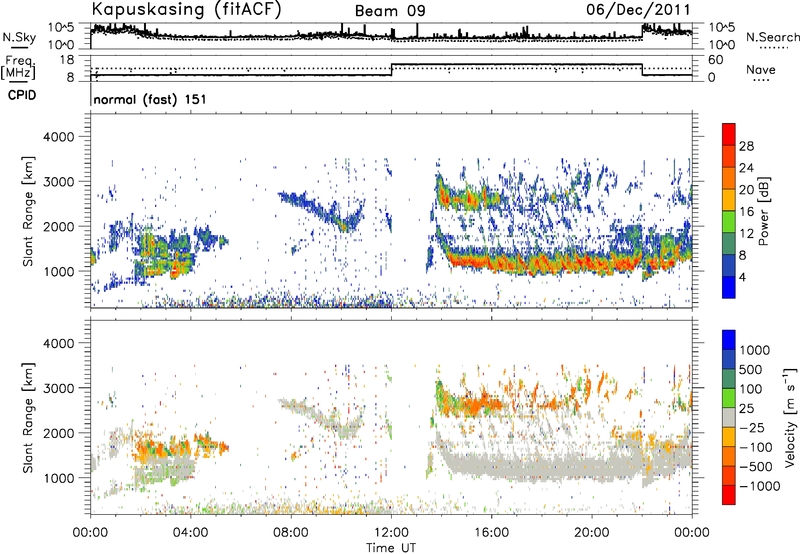Click the "Power [dB]" color bar title

(x=763, y=211)
